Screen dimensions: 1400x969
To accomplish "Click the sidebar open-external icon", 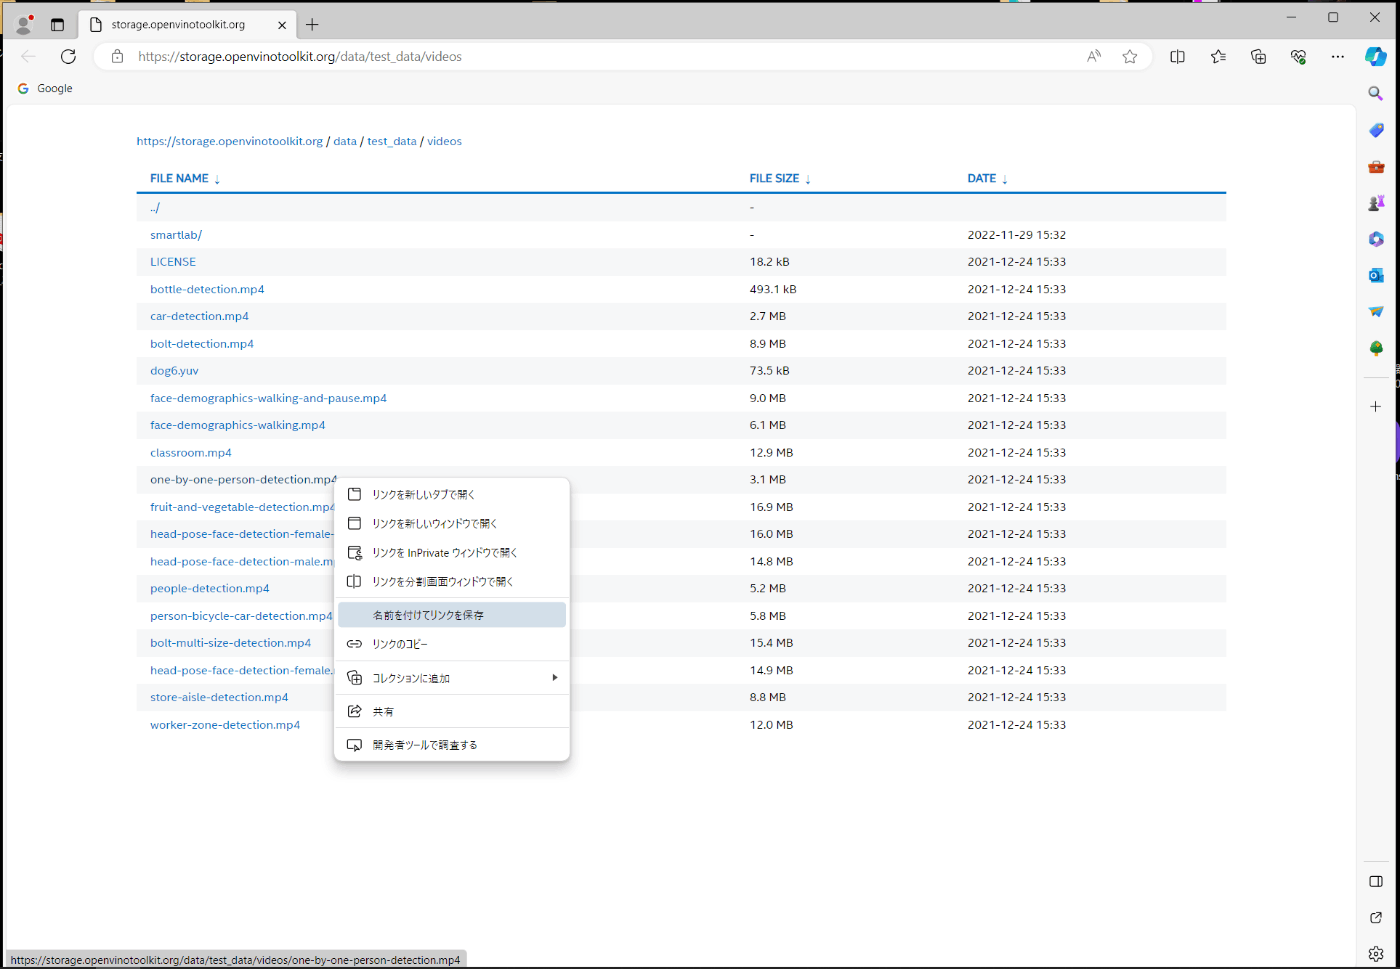I will [1376, 917].
